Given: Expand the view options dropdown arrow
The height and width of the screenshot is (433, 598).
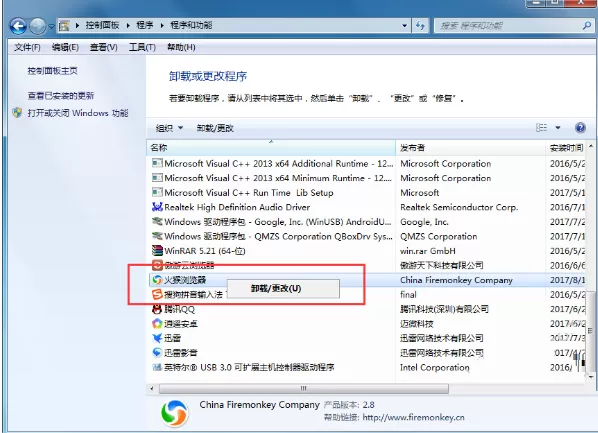Looking at the screenshot, I should [x=558, y=128].
